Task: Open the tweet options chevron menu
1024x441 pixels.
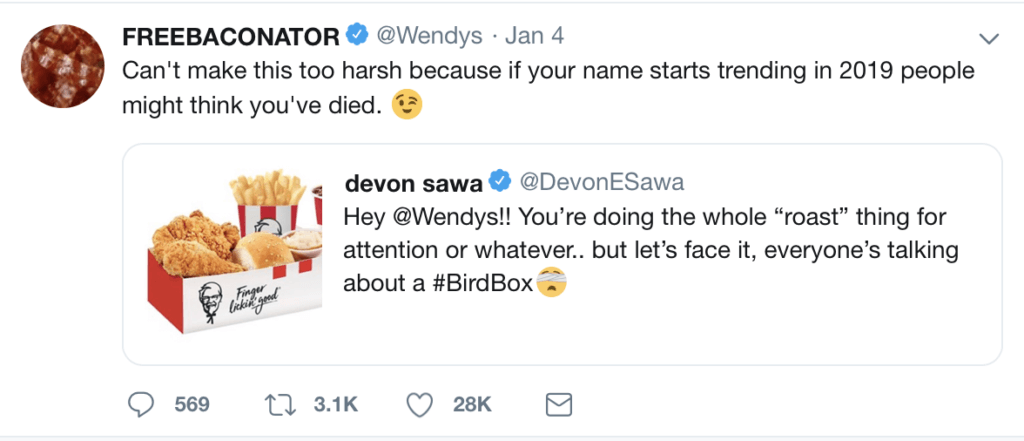Action: pos(989,38)
